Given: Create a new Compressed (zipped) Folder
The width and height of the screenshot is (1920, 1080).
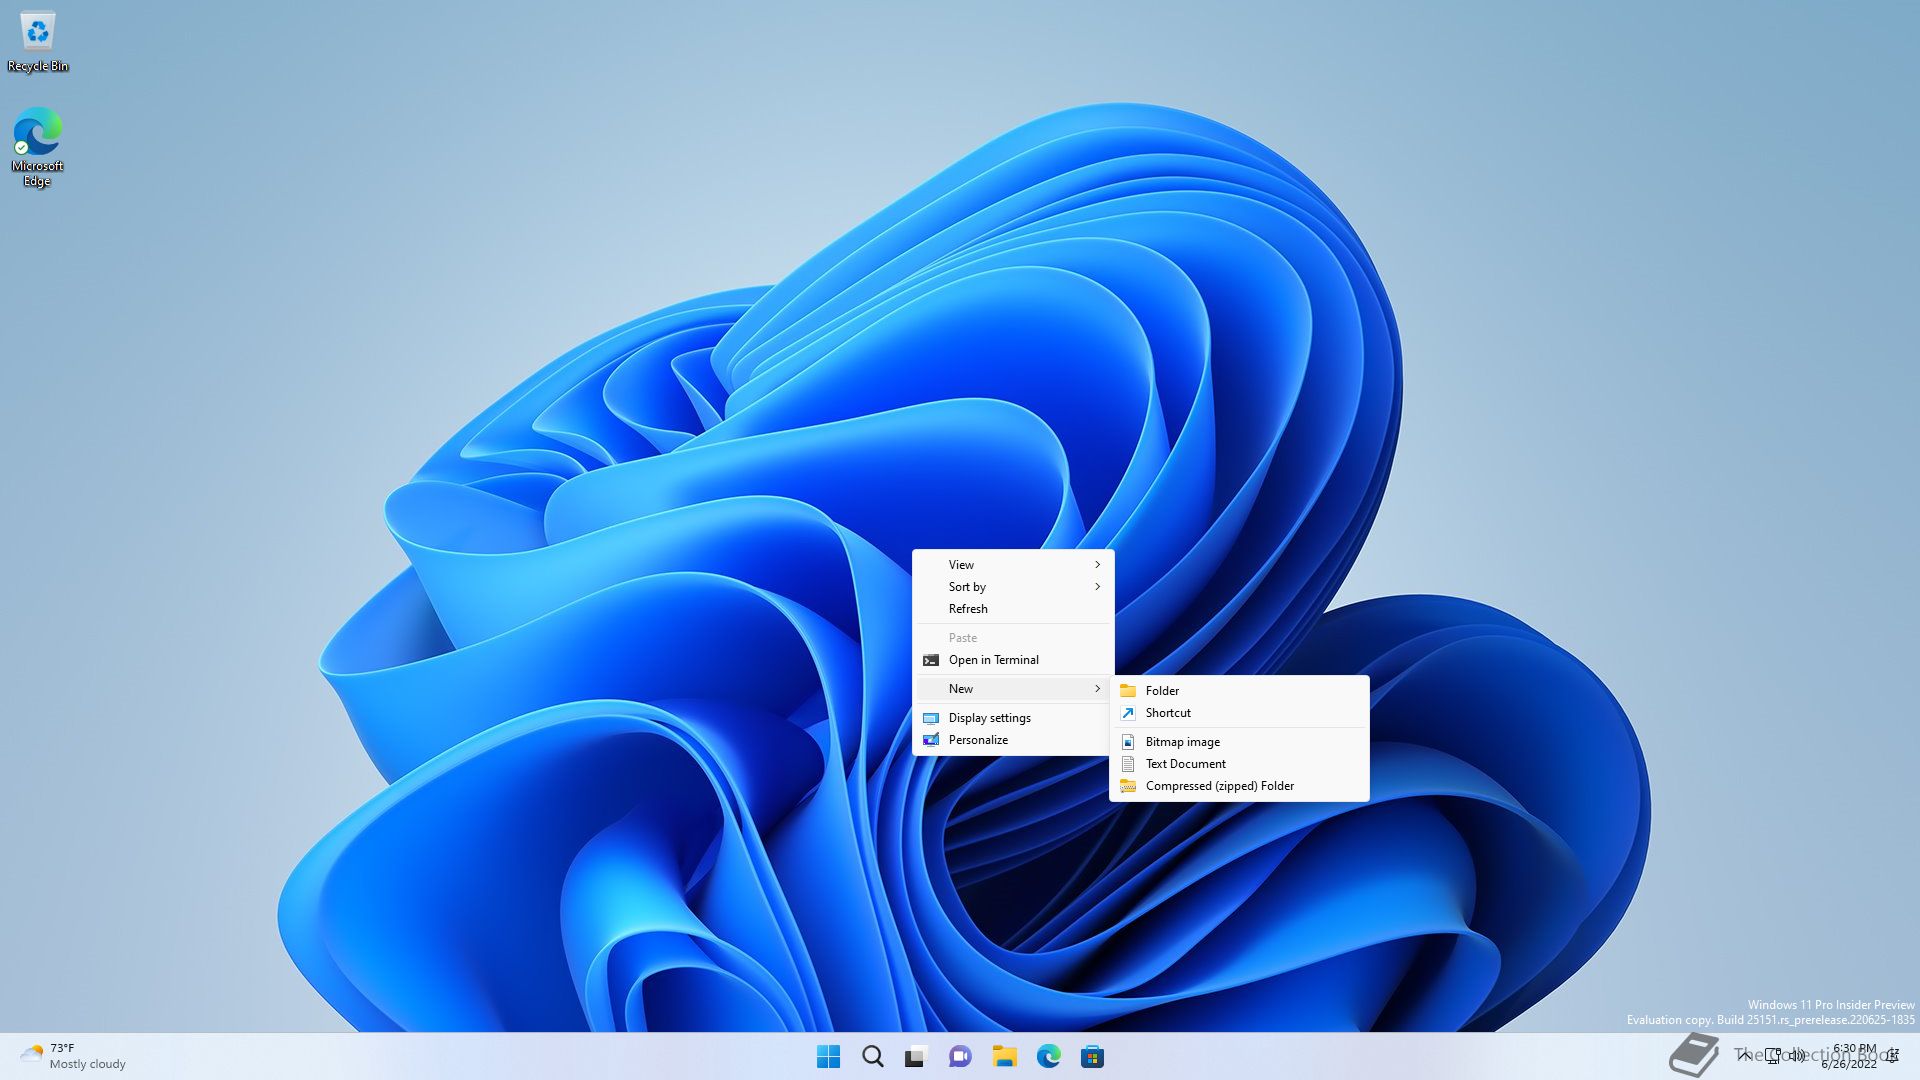Looking at the screenshot, I should pyautogui.click(x=1239, y=786).
